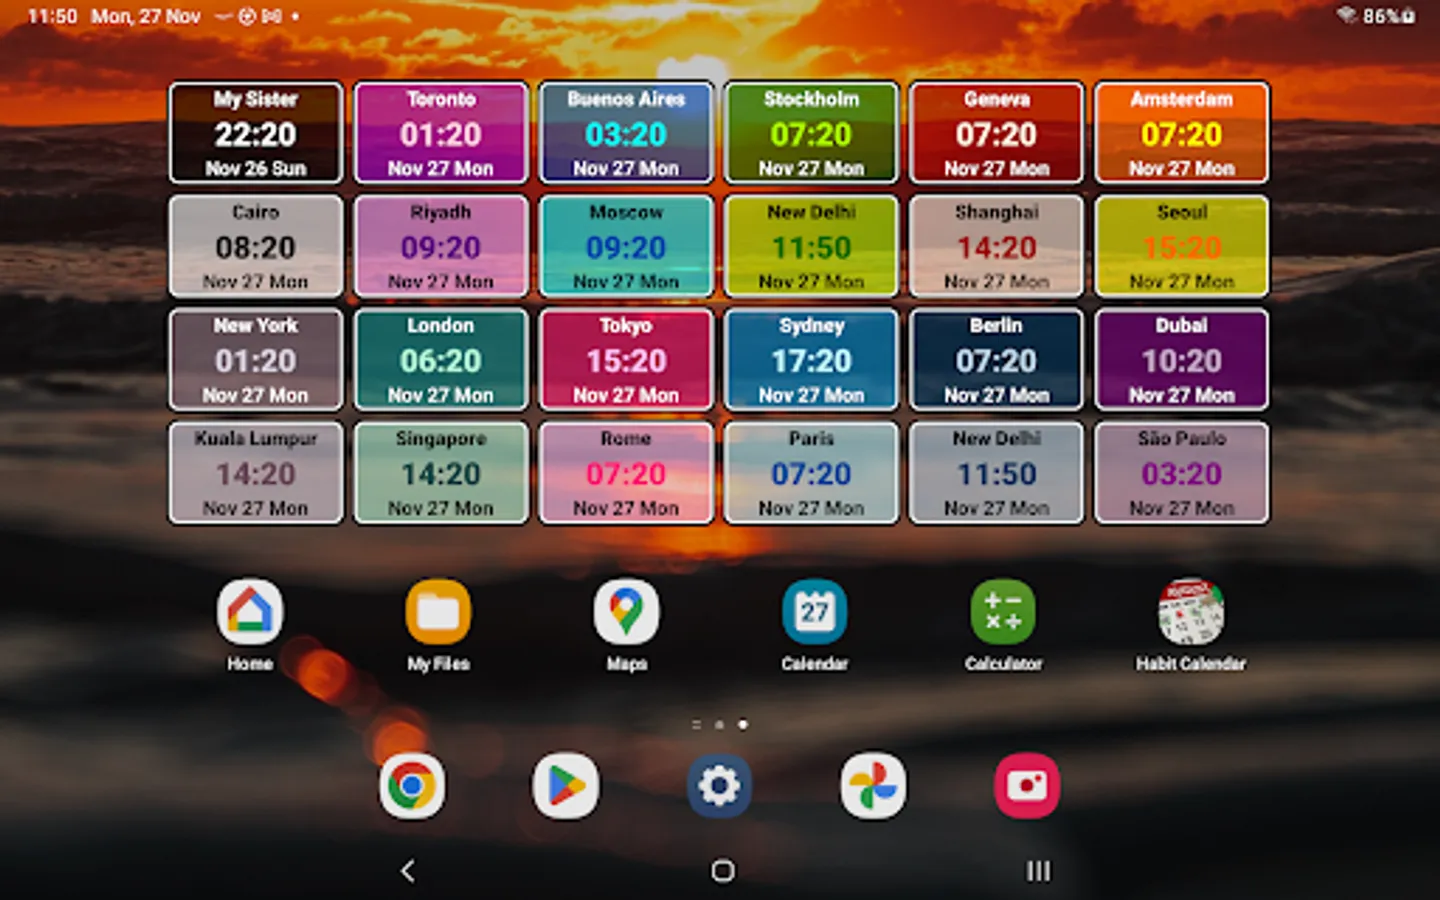
Task: Launch Chrome from the dock
Action: point(413,786)
